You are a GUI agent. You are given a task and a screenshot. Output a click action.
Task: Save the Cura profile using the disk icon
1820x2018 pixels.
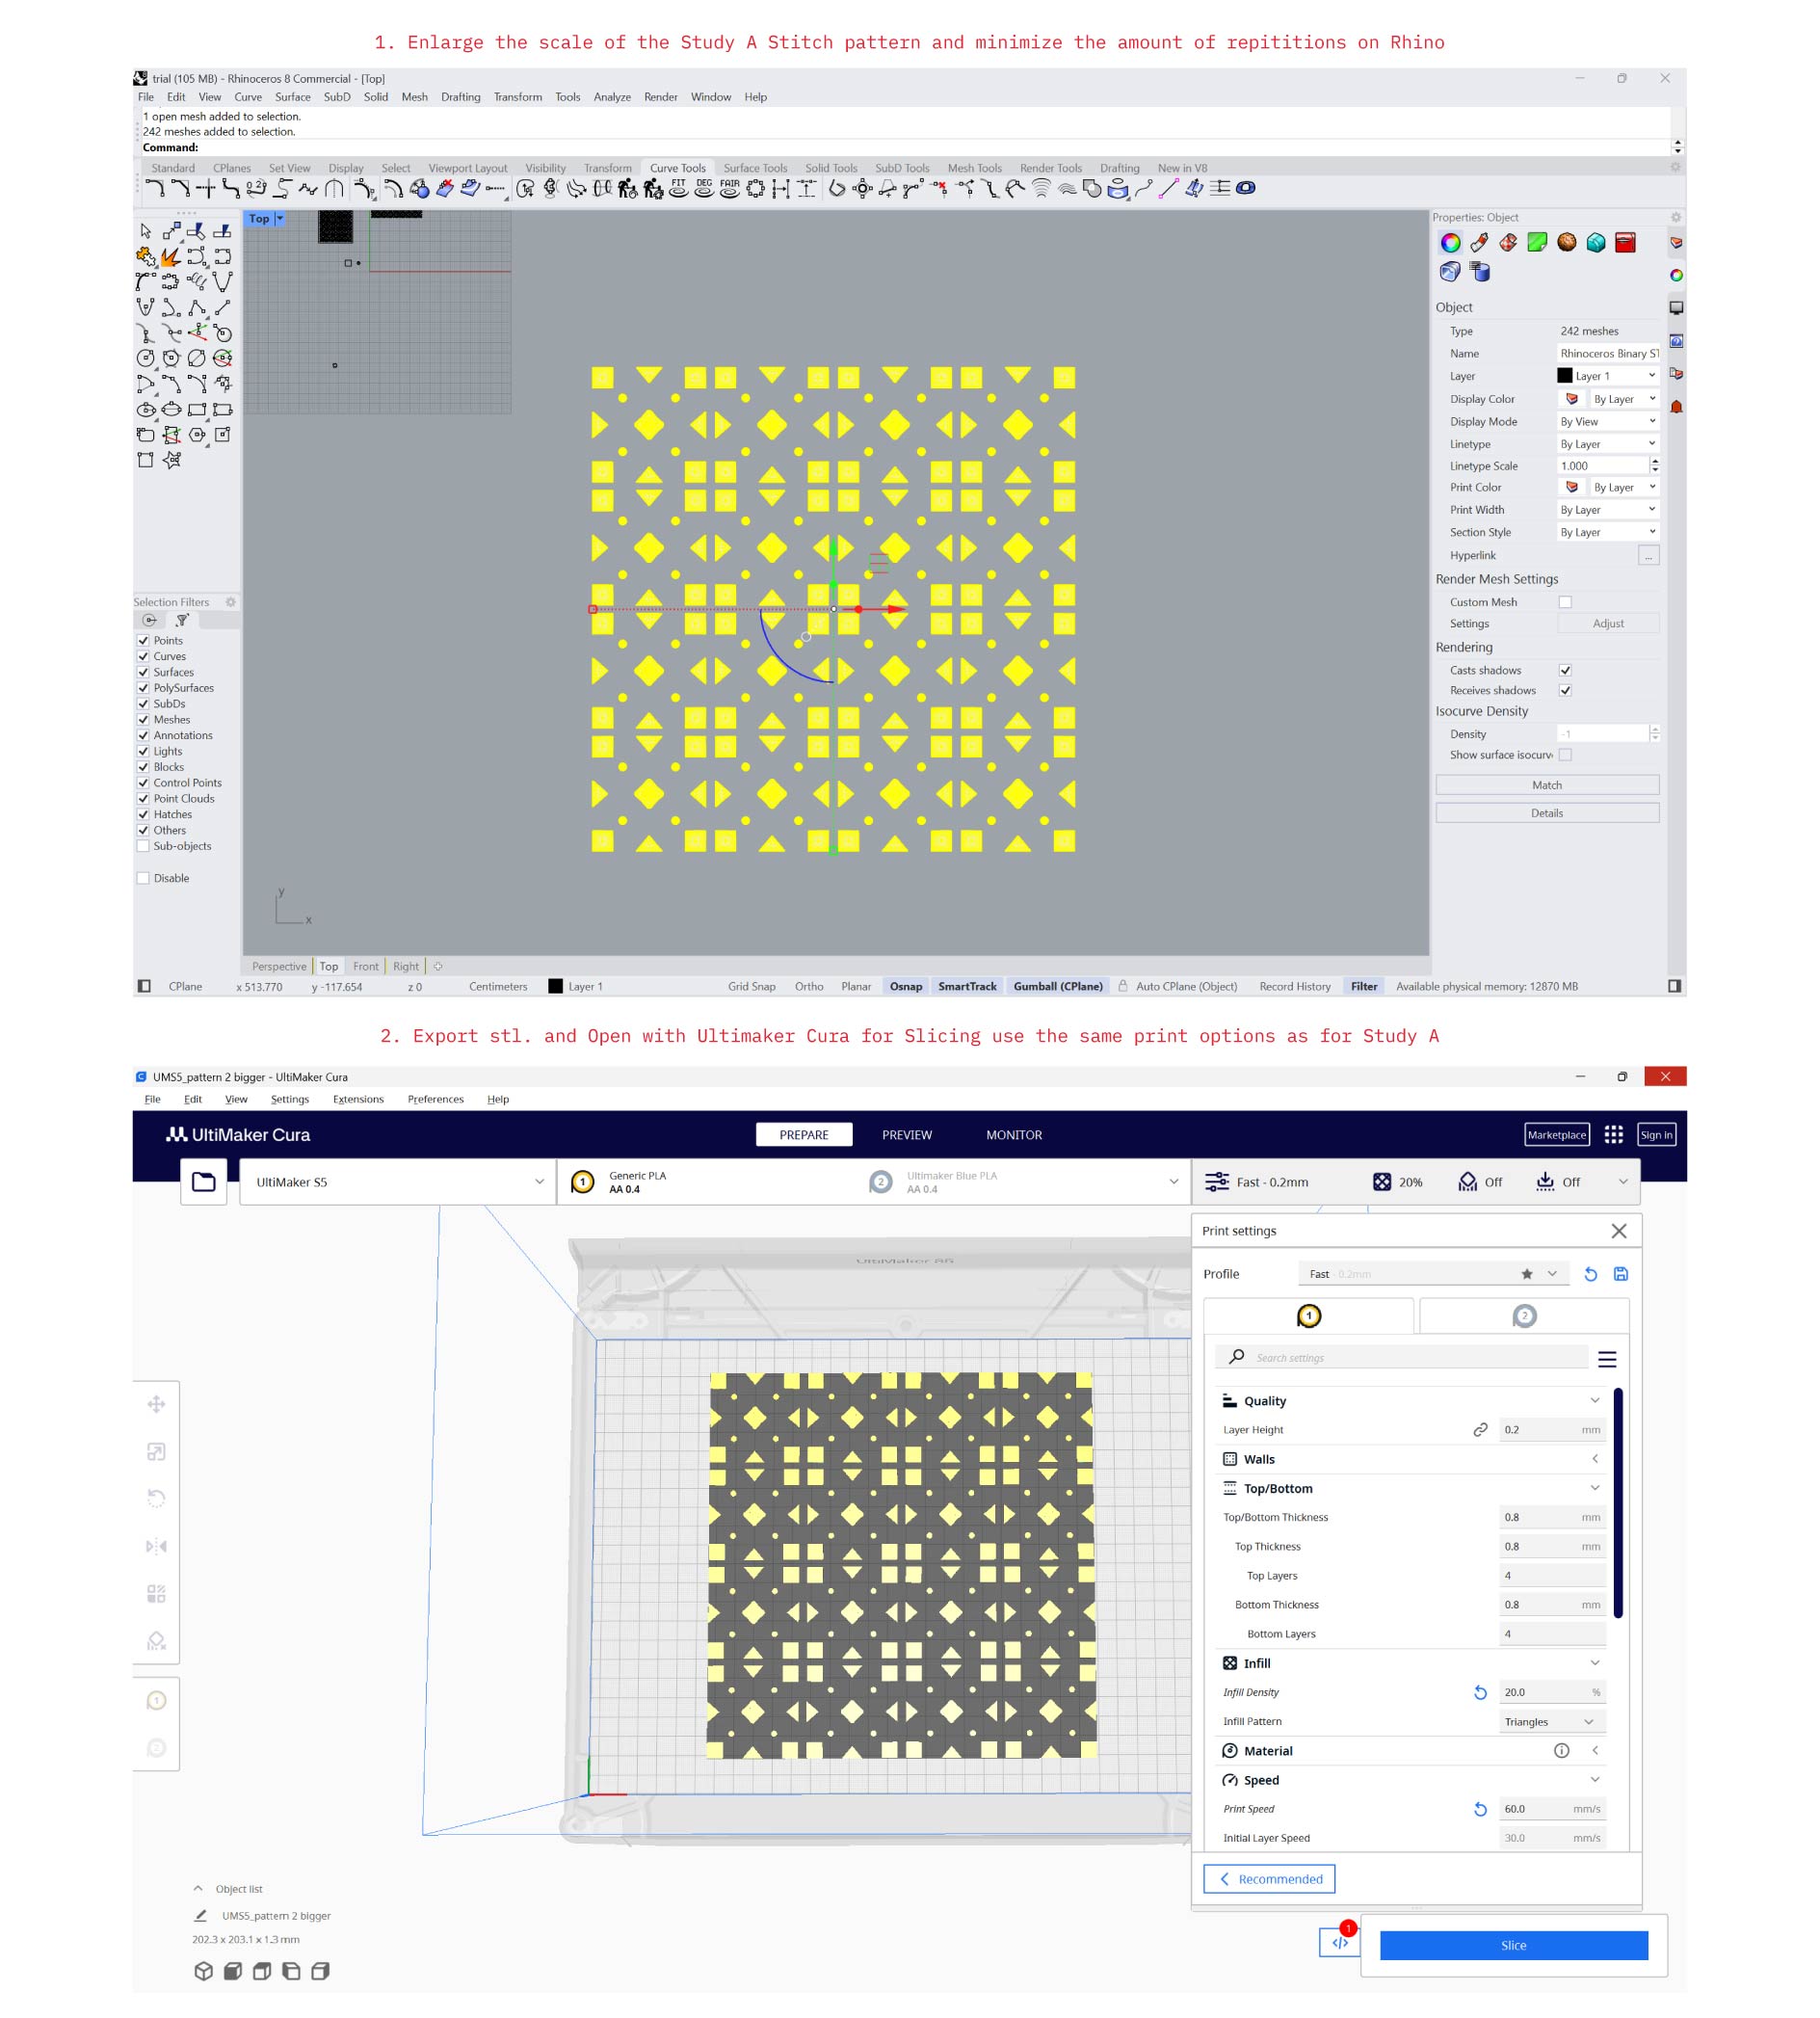tap(1621, 1273)
